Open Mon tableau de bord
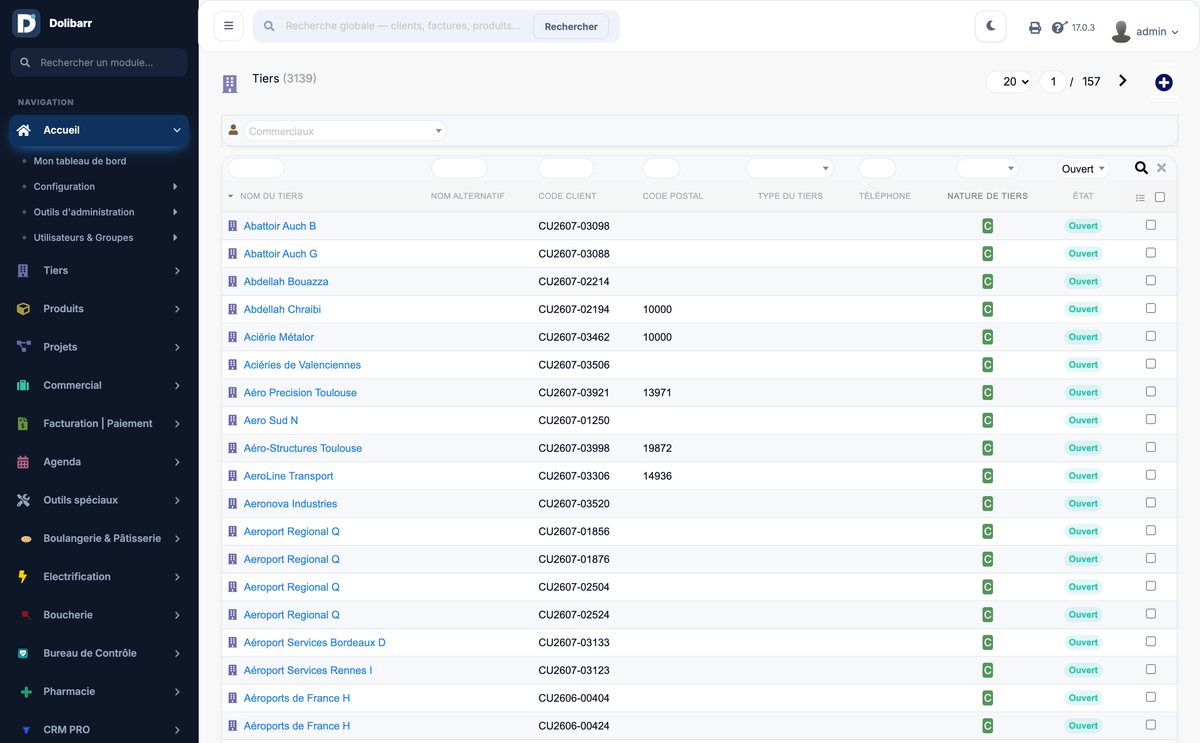The height and width of the screenshot is (743, 1200). pyautogui.click(x=80, y=161)
